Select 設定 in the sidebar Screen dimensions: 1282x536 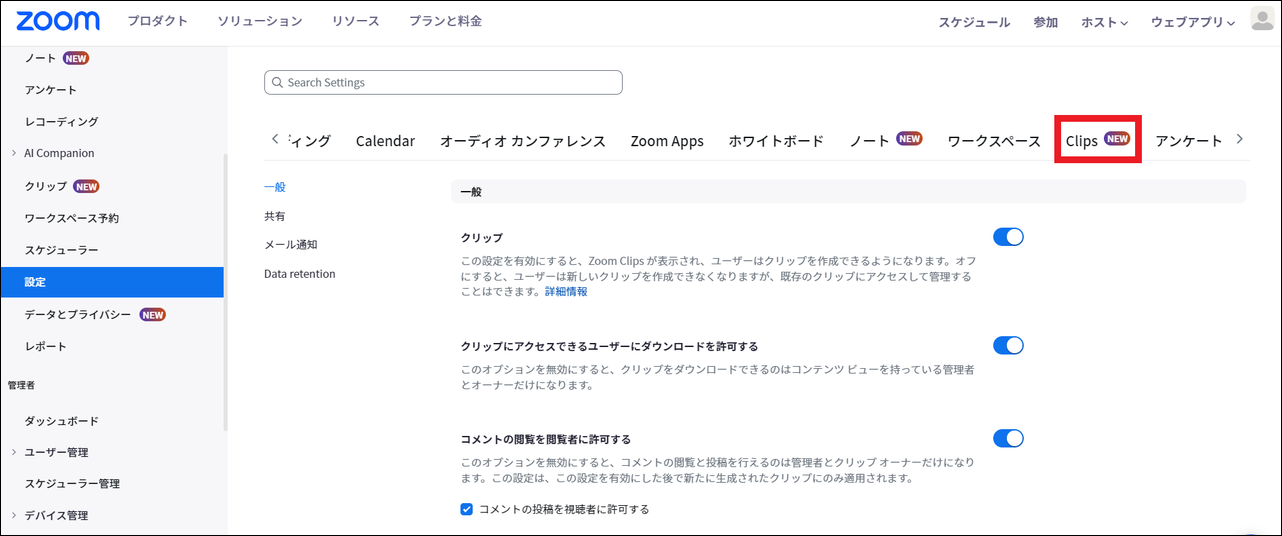112,282
